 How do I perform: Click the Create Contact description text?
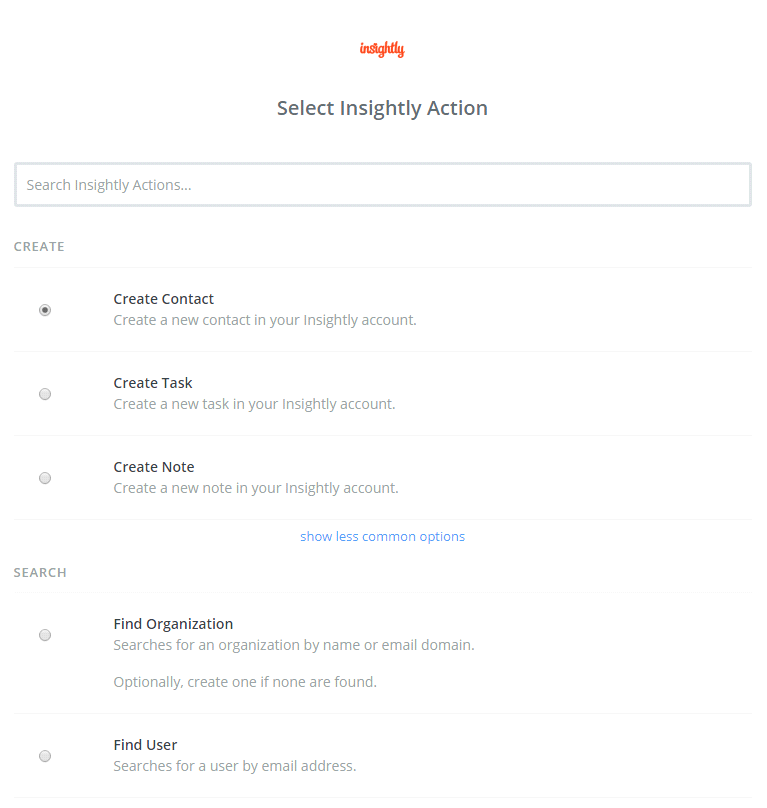pos(265,321)
